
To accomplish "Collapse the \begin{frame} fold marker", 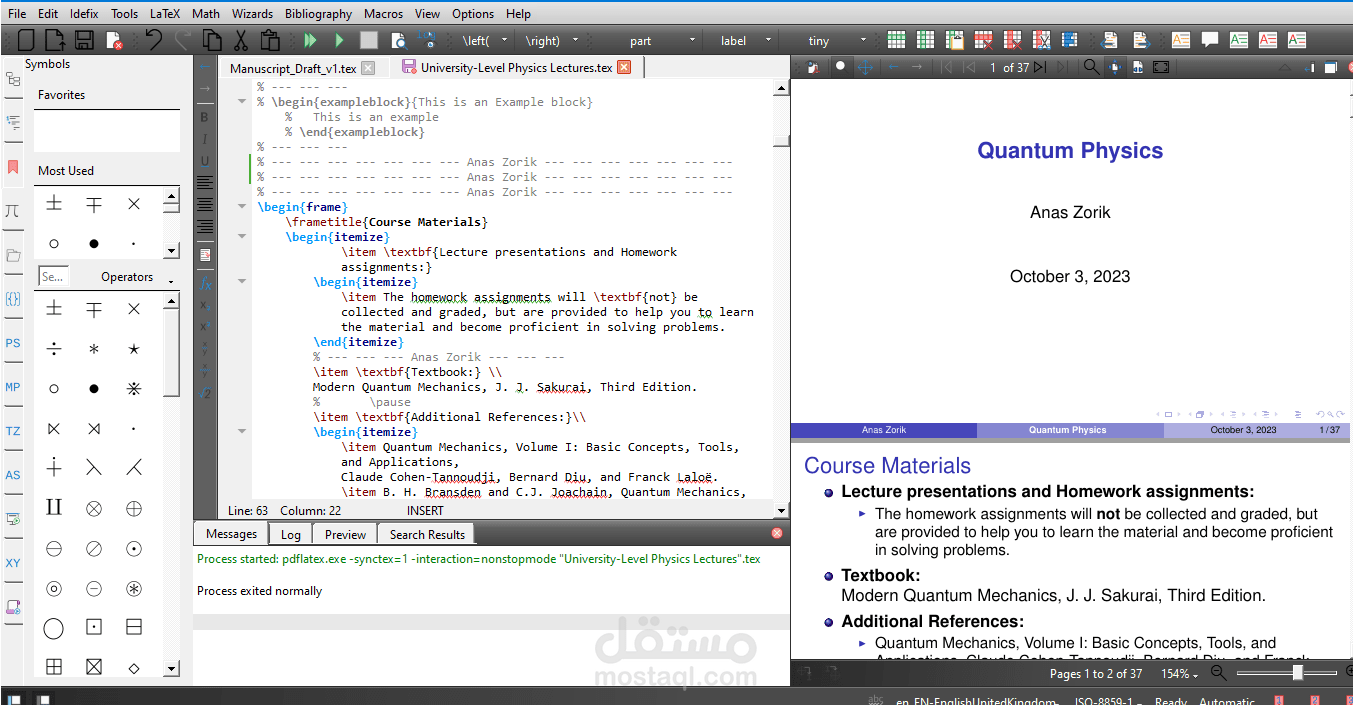I will coord(241,207).
